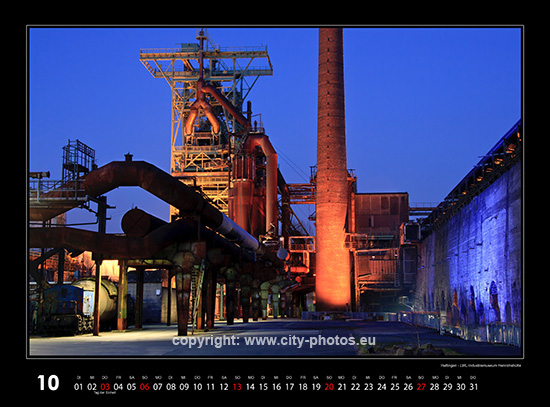Click the "Tag der Einheit" holiday note
The width and height of the screenshot is (550, 407).
coord(105,393)
